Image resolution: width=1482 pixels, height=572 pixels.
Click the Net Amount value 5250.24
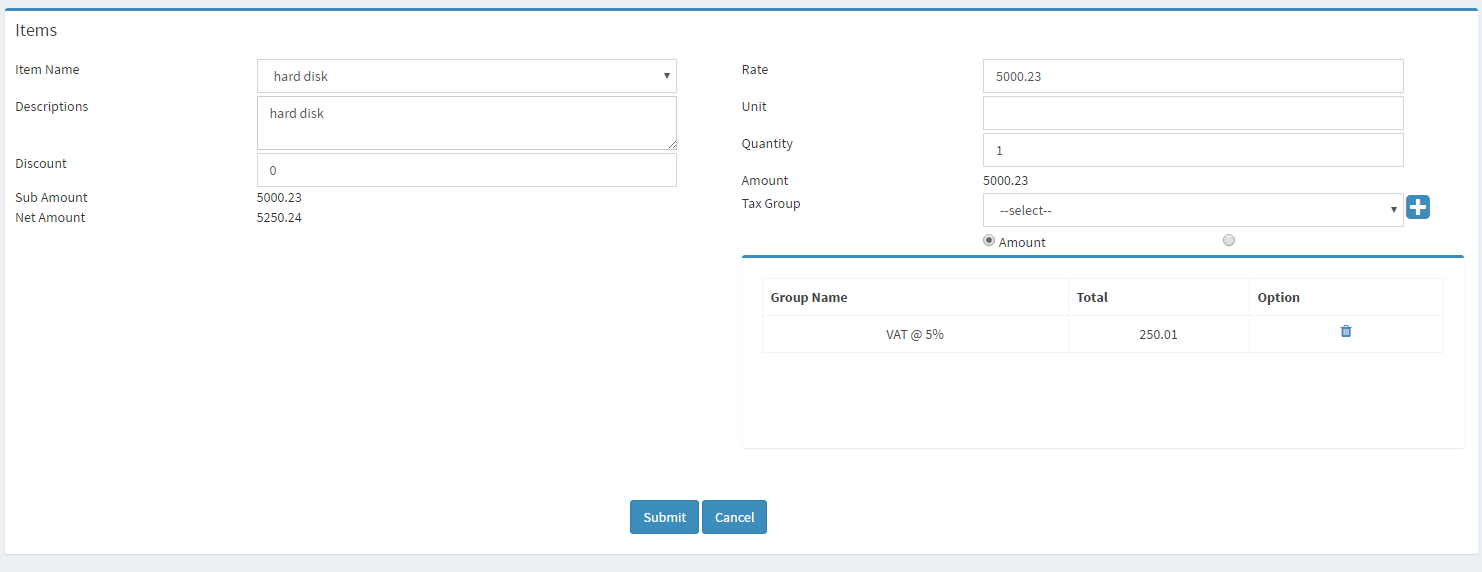point(279,217)
